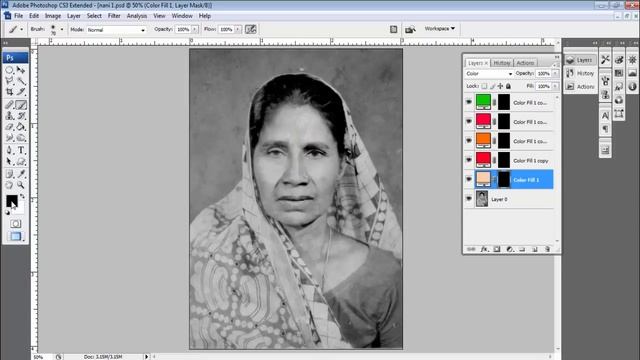The width and height of the screenshot is (640, 360).
Task: Open Flow value arrow
Action: pos(238,29)
